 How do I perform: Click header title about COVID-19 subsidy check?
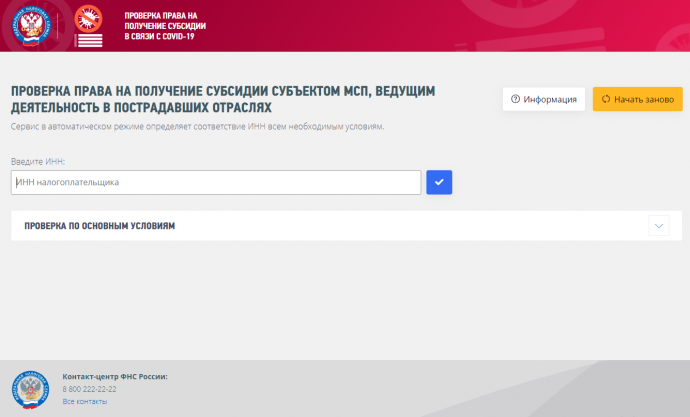pyautogui.click(x=165, y=26)
